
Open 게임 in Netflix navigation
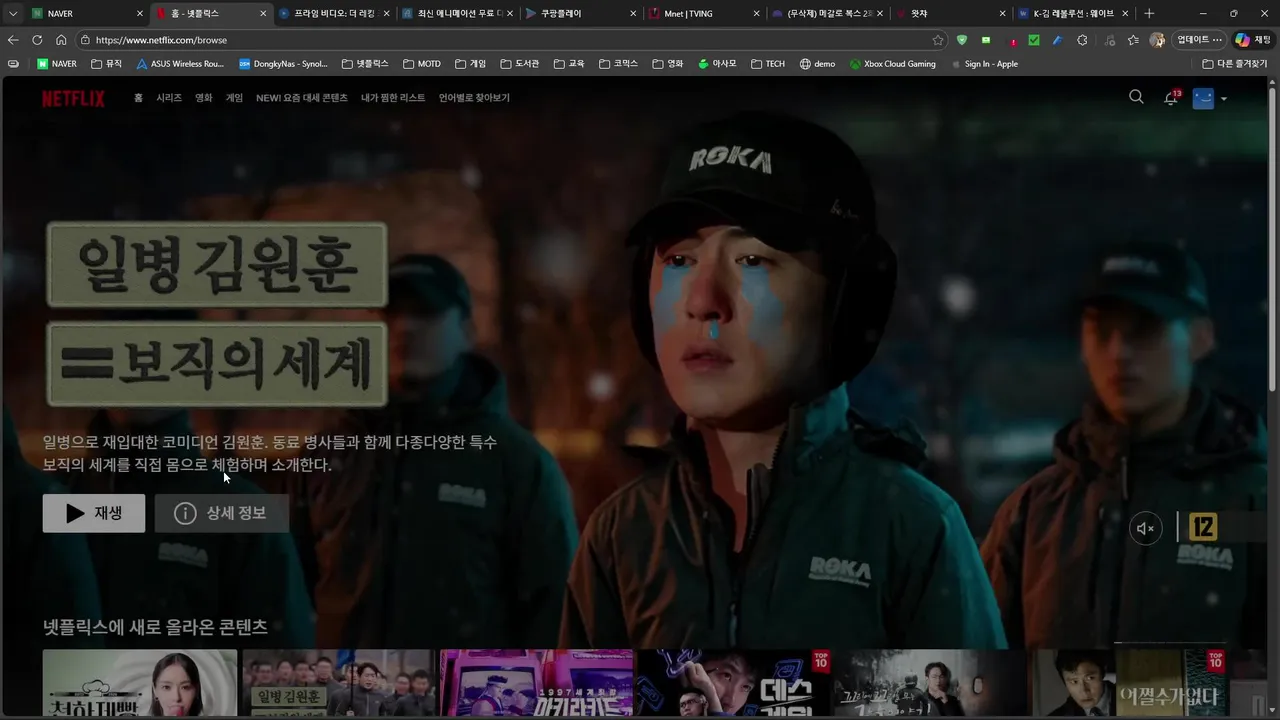(x=234, y=98)
